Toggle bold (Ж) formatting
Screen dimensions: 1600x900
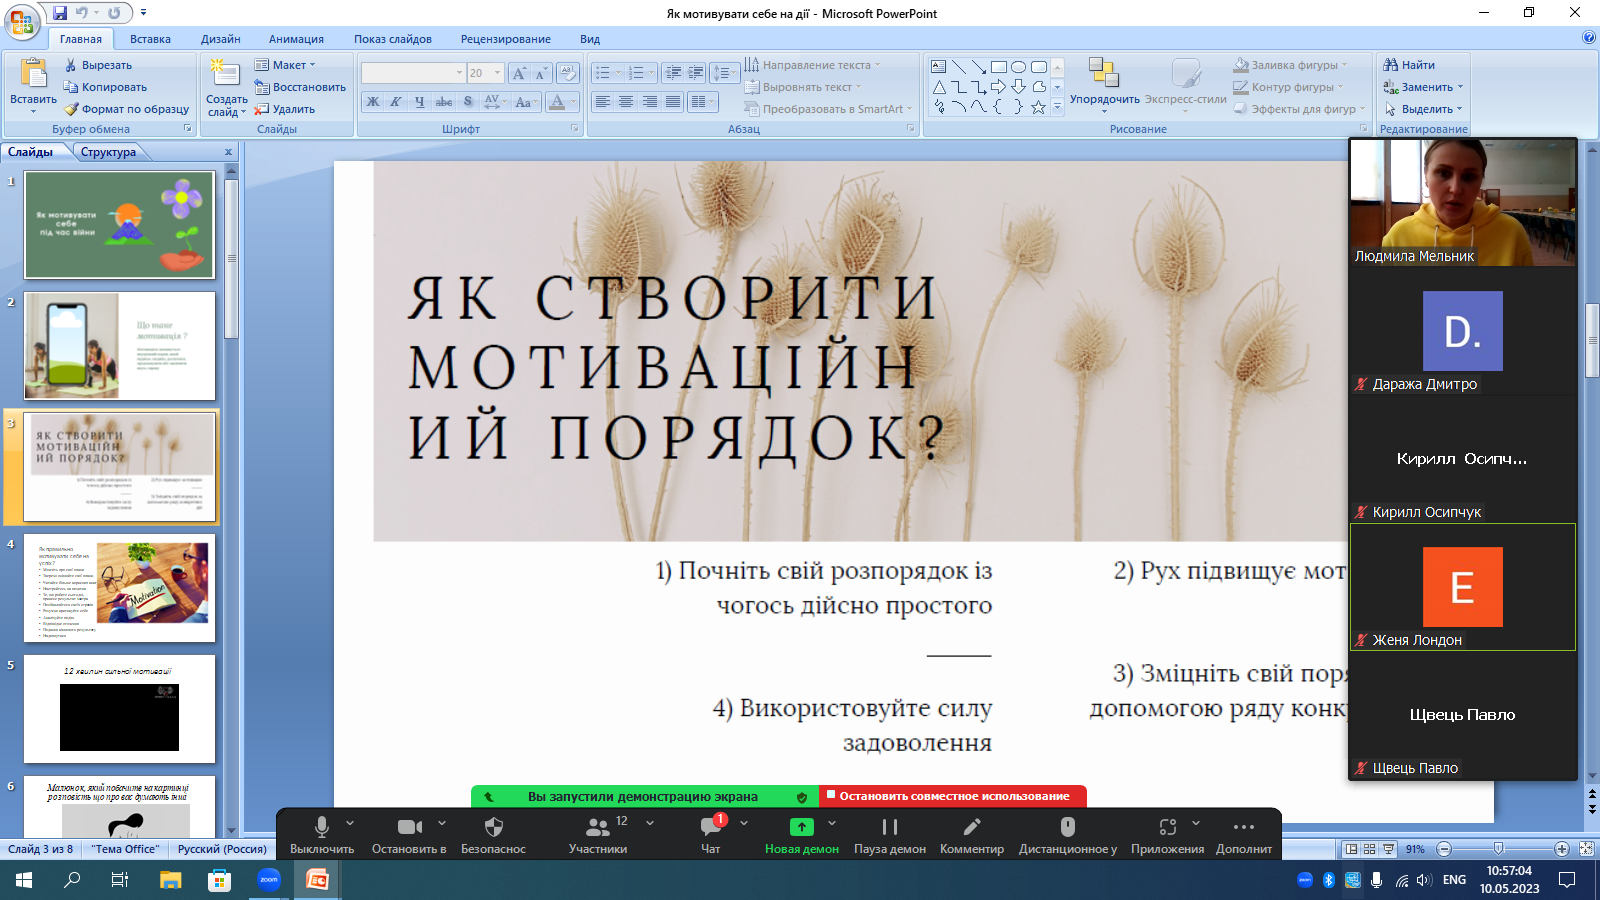click(x=373, y=102)
